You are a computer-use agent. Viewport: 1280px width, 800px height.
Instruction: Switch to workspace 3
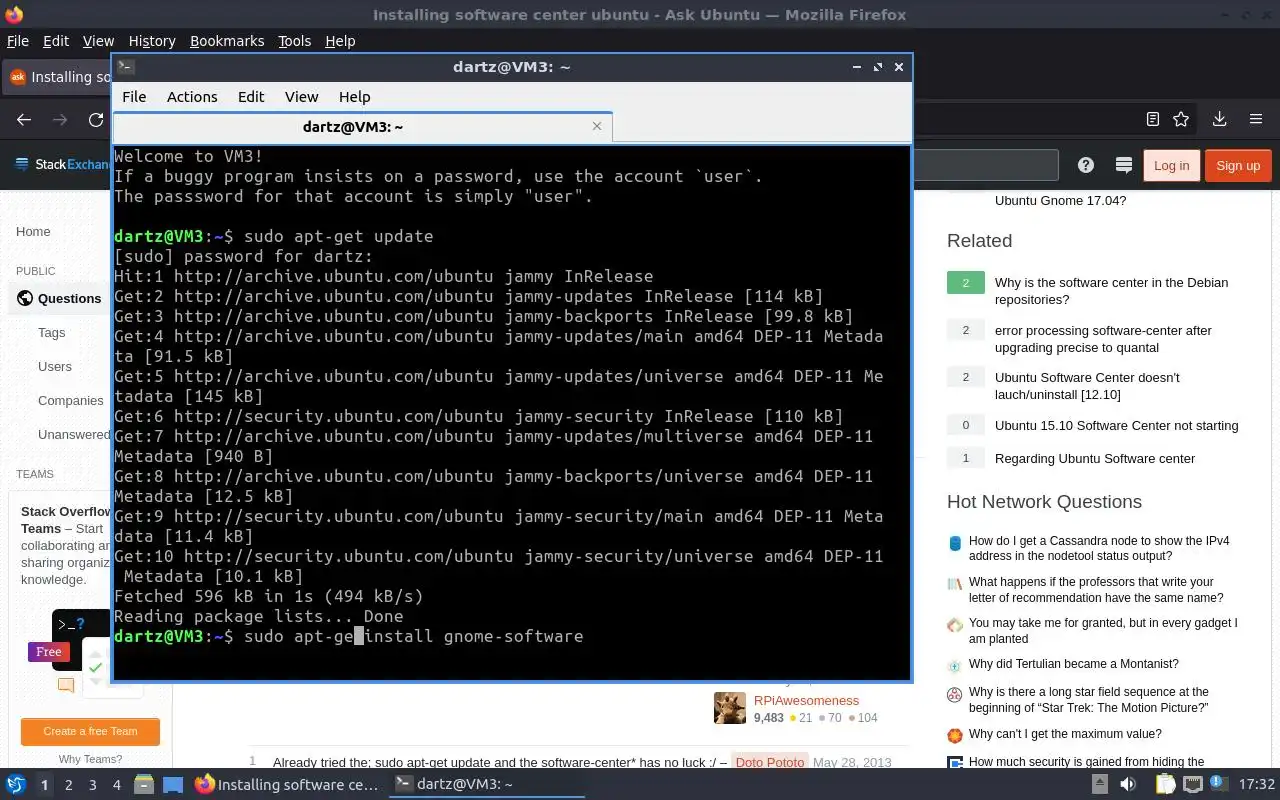[x=92, y=785]
